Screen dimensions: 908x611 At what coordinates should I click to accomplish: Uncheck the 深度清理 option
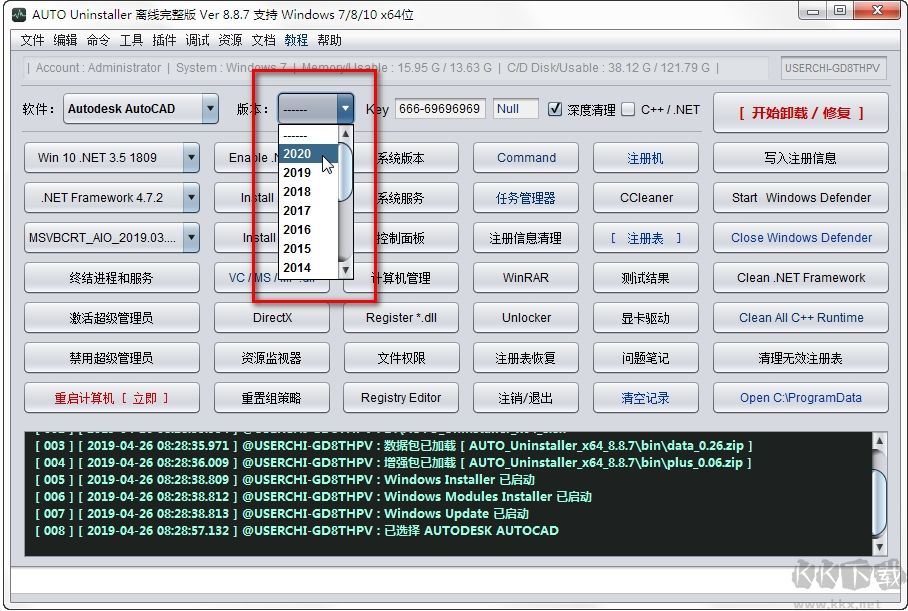(556, 109)
